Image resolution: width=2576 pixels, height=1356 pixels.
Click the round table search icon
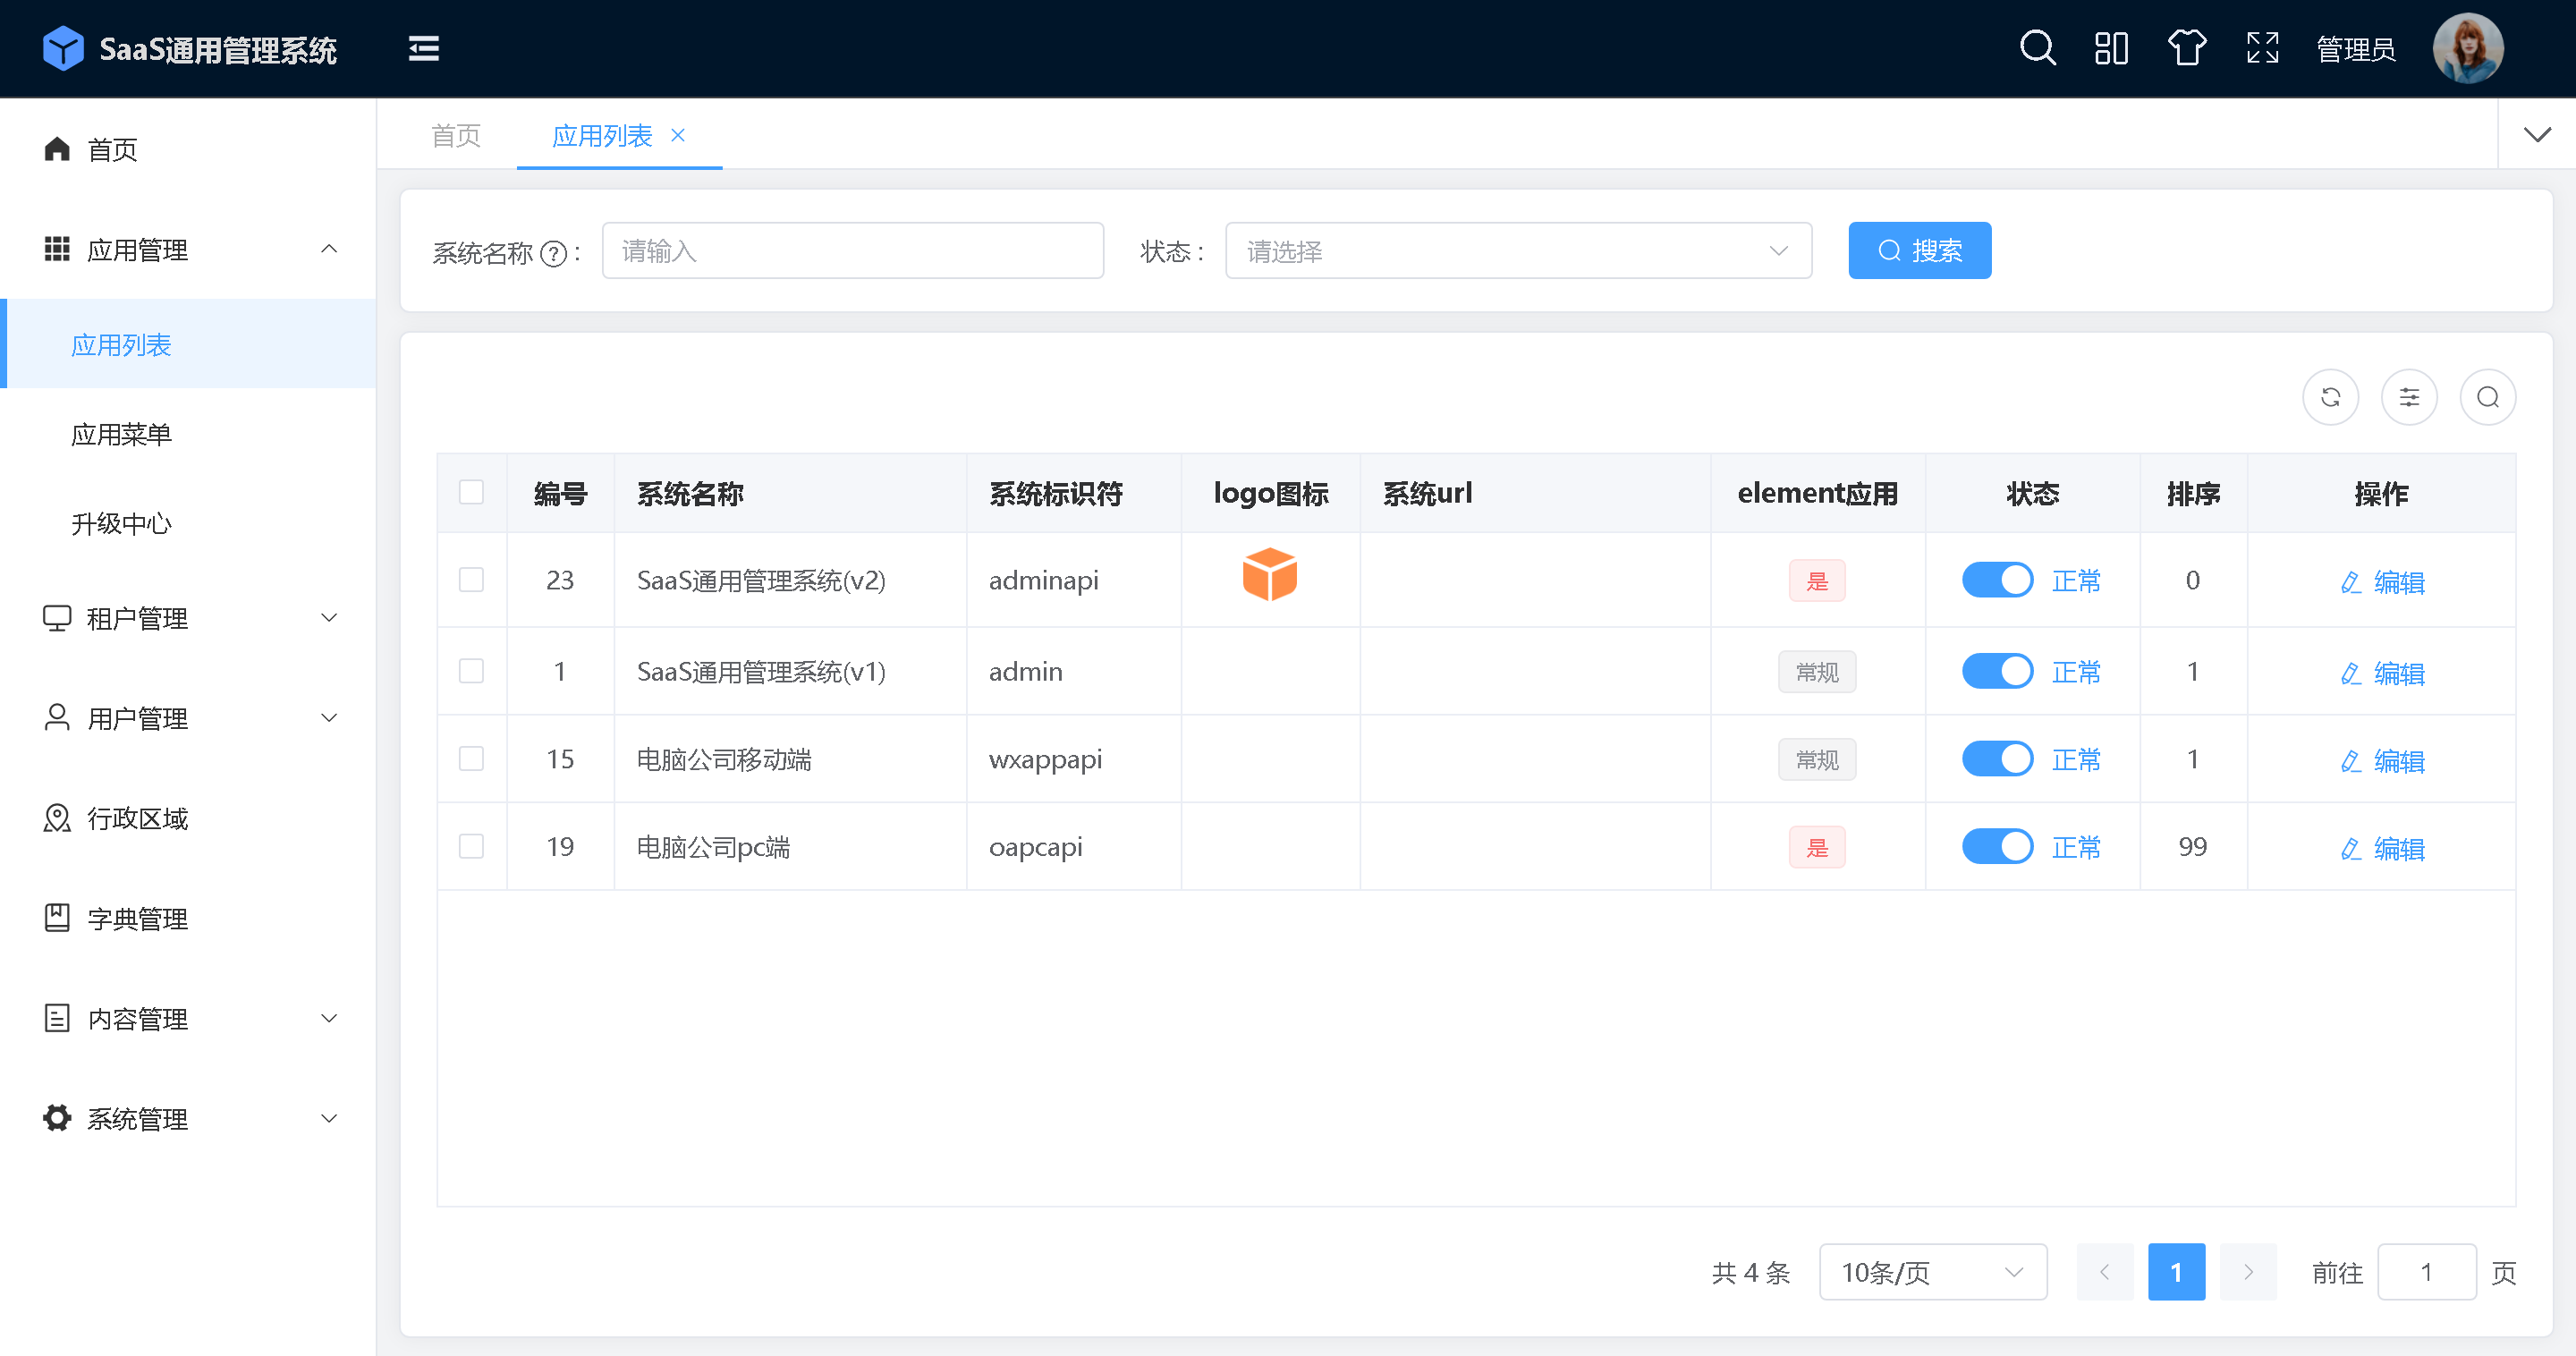coord(2488,397)
